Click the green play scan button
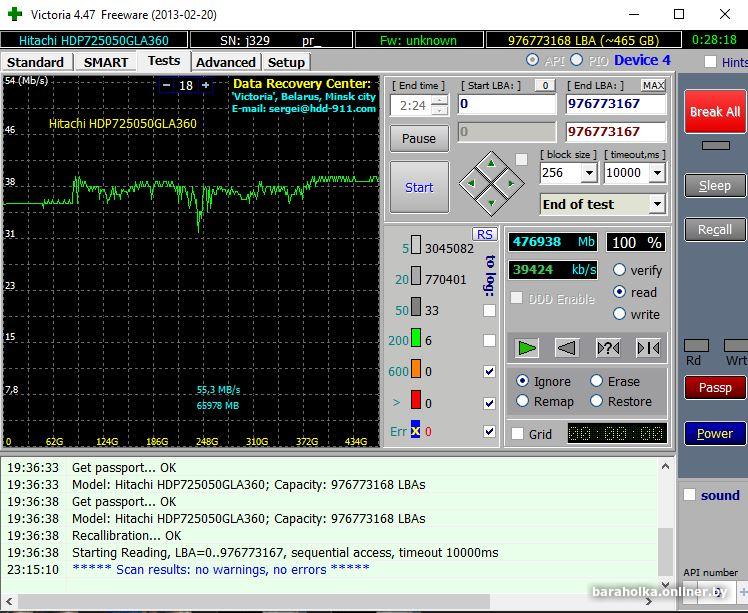Screen dimensions: 748x613 527,348
